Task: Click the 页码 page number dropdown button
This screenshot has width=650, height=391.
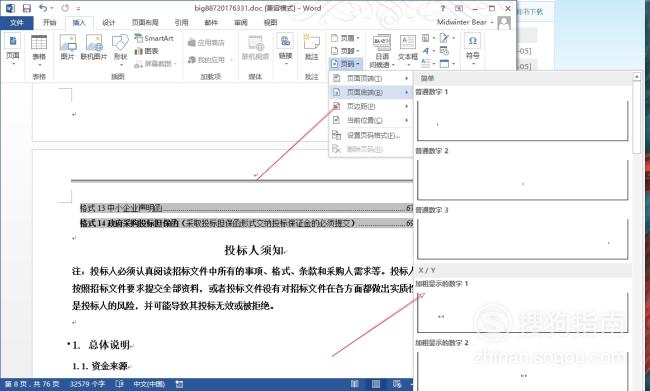Action: click(x=346, y=64)
